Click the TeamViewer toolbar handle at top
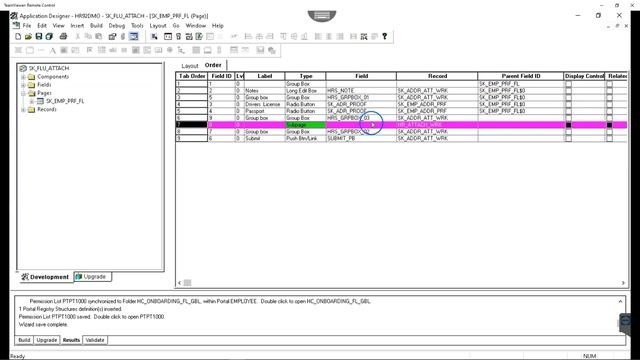Viewport: 640px width, 360px height. [322, 16]
